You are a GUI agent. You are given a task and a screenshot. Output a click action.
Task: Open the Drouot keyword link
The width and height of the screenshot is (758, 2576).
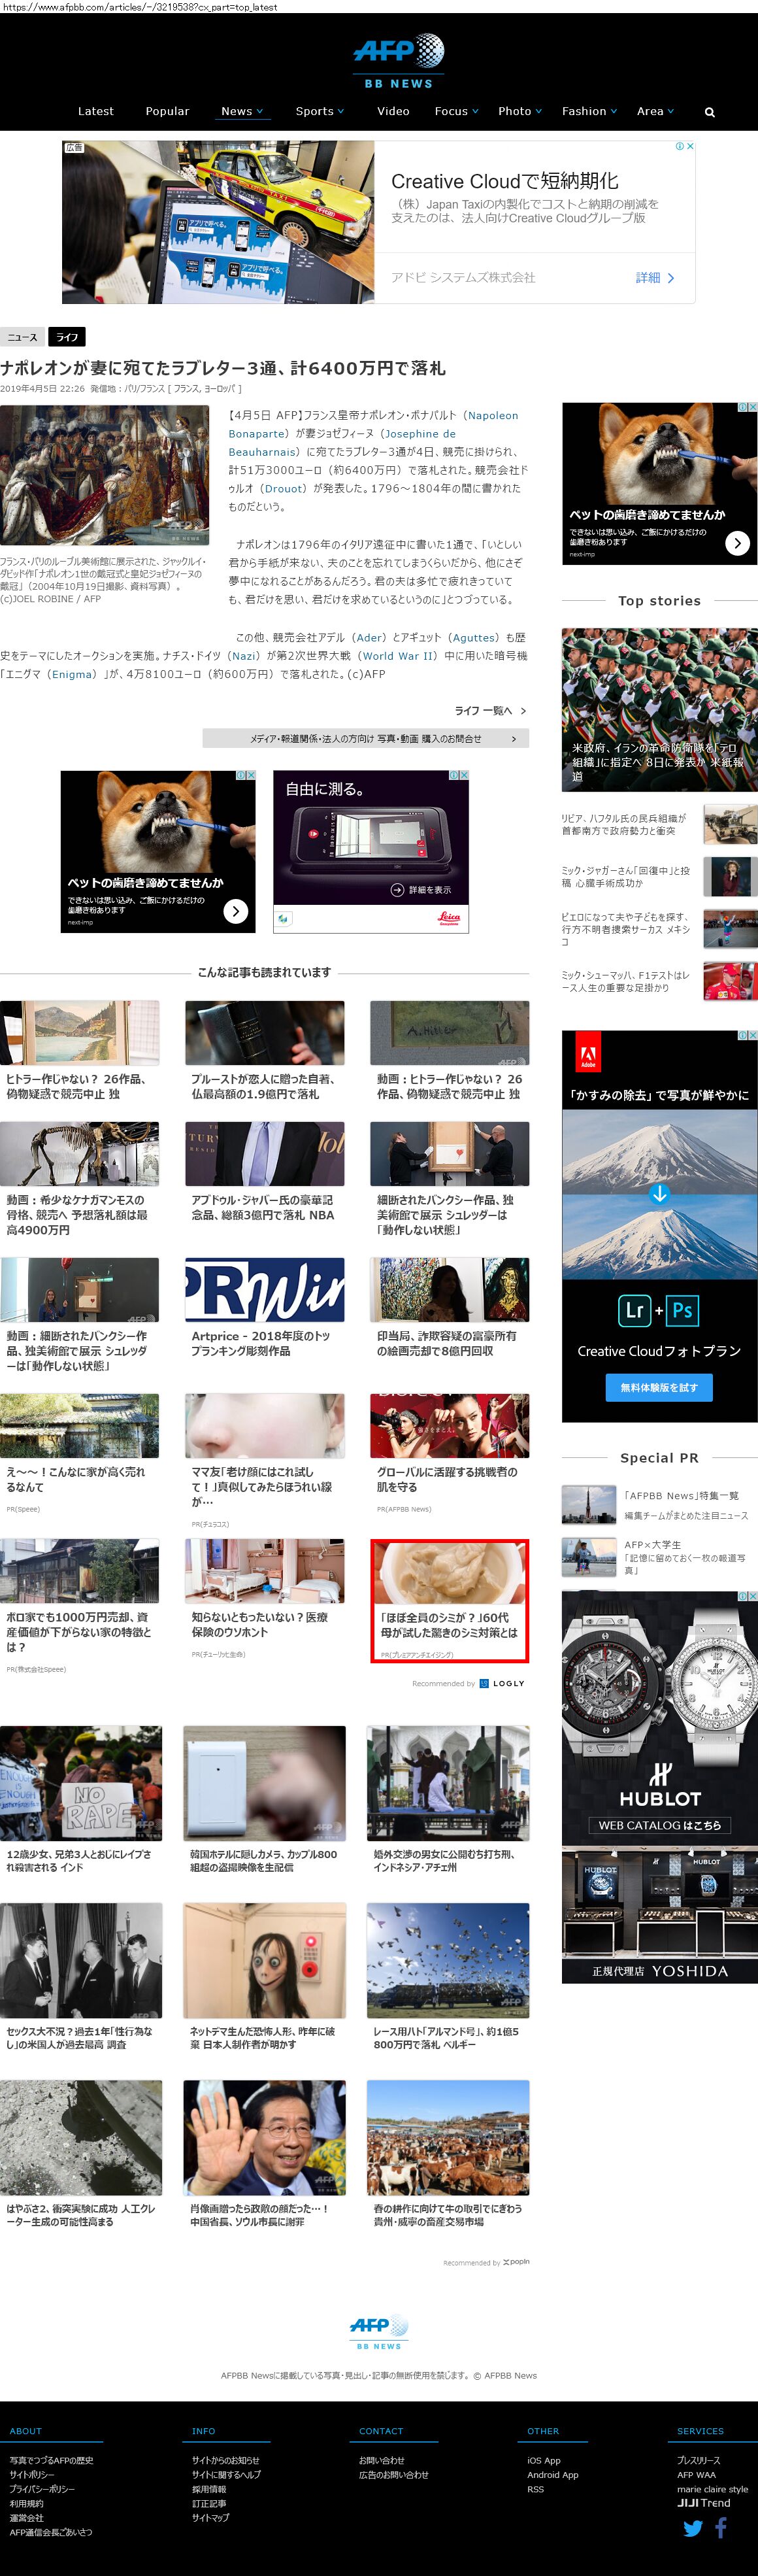(283, 489)
